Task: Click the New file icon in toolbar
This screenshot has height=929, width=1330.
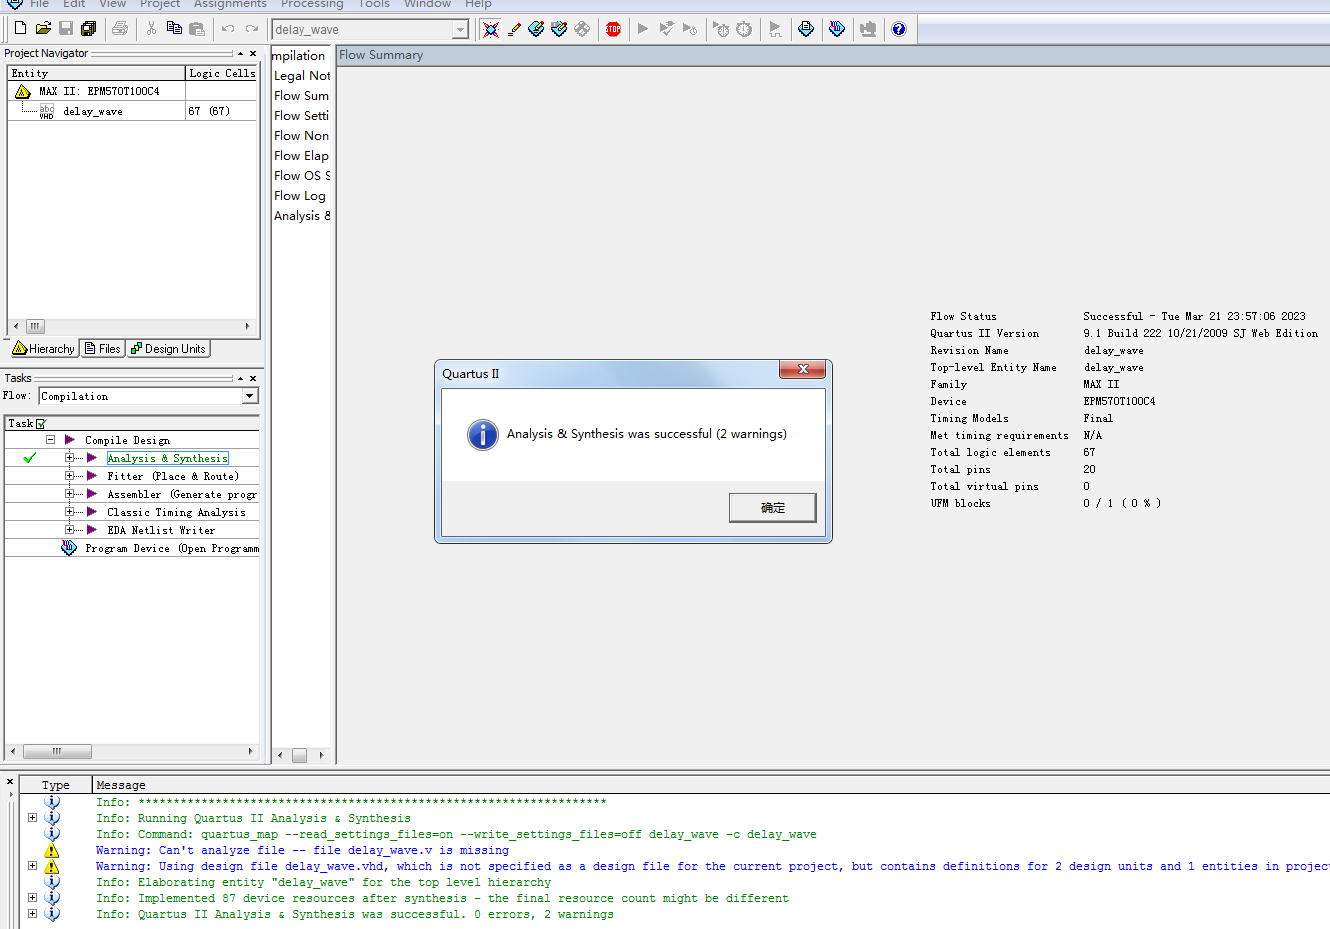Action: [x=20, y=29]
